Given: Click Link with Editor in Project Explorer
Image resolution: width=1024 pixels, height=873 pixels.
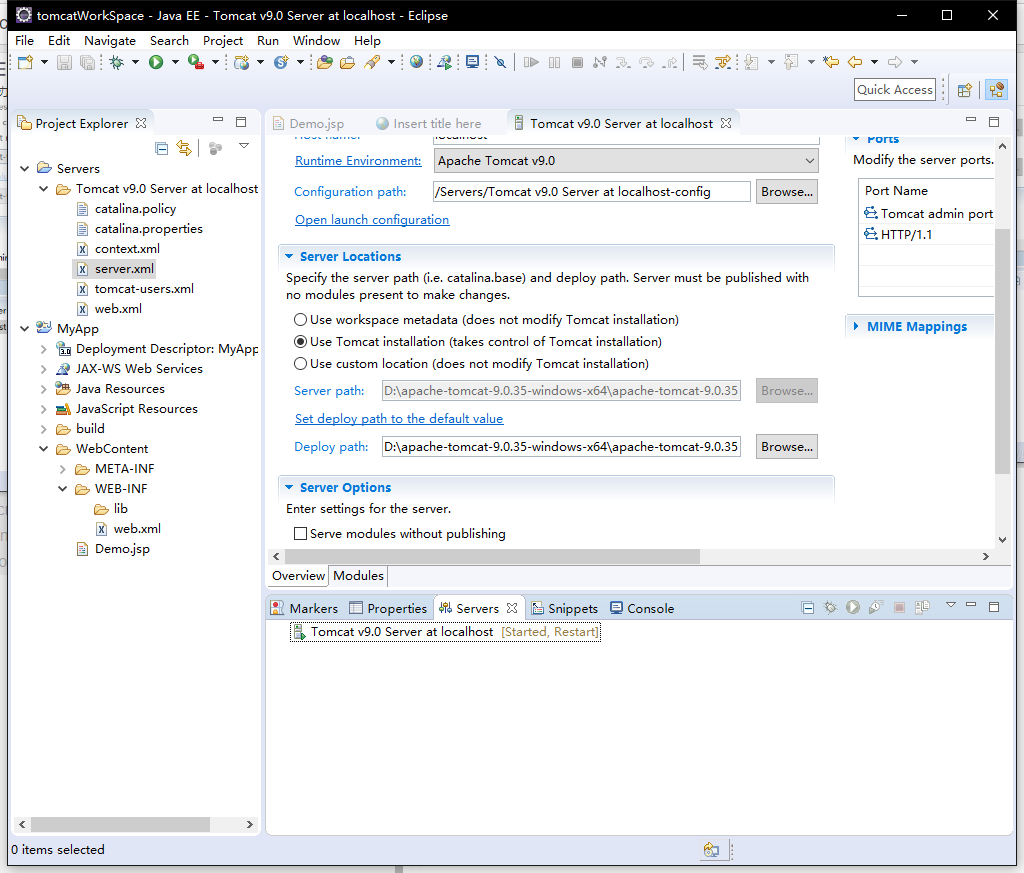Looking at the screenshot, I should (184, 148).
